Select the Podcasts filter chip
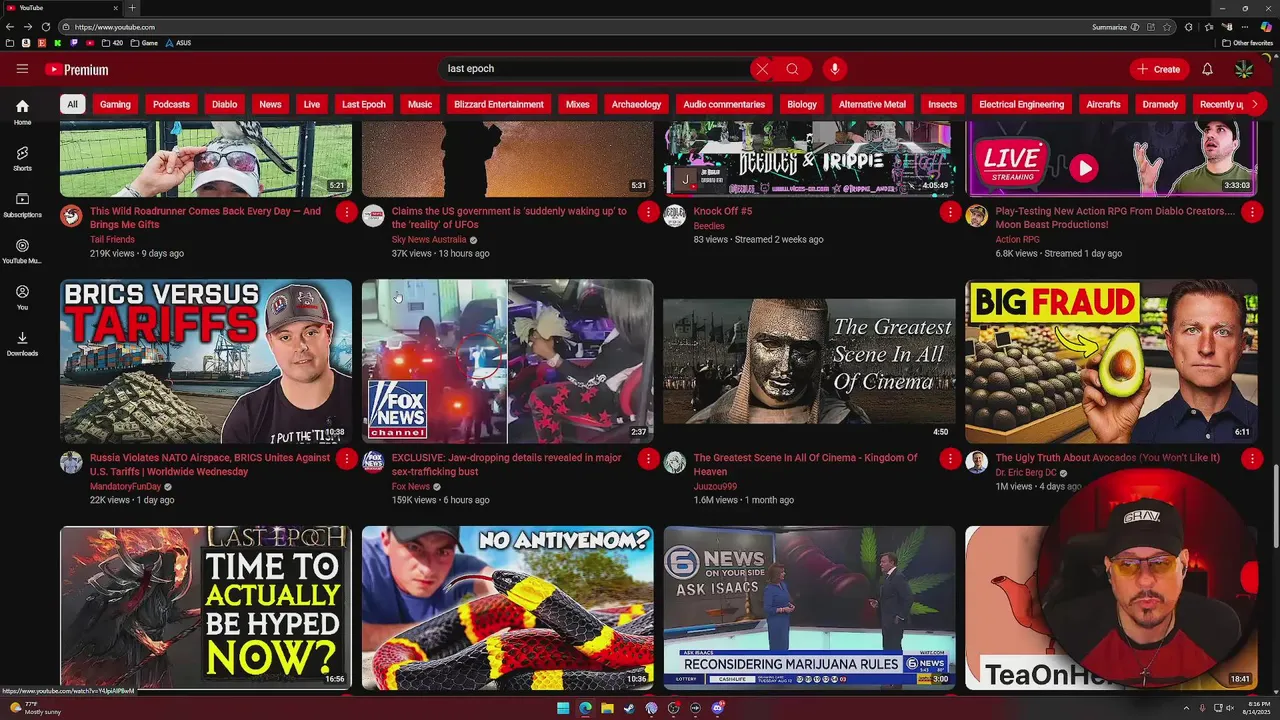 (x=171, y=104)
